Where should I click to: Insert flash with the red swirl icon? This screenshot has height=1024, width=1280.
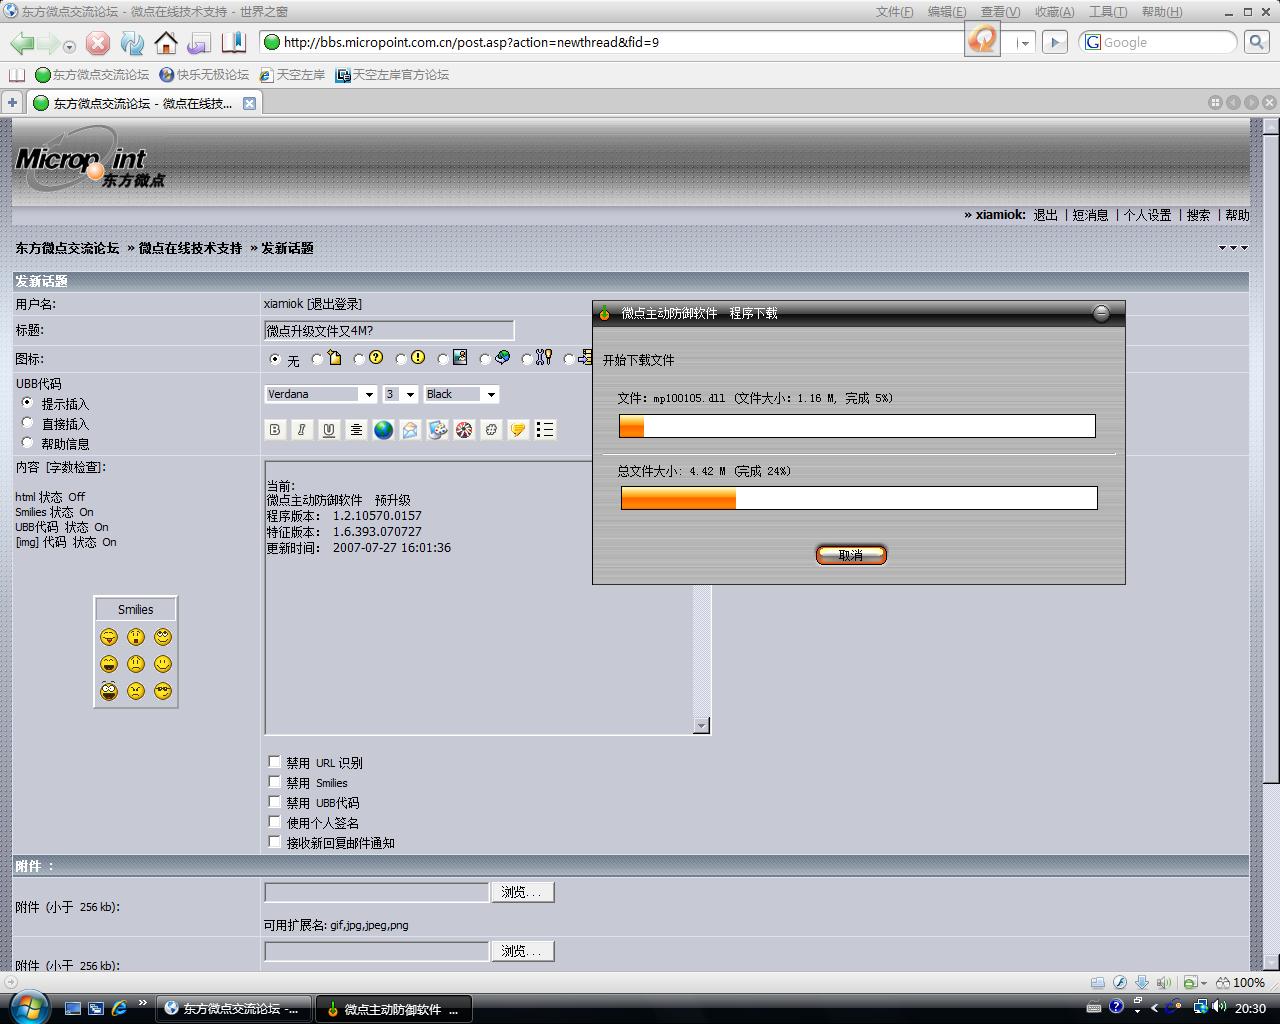[464, 429]
